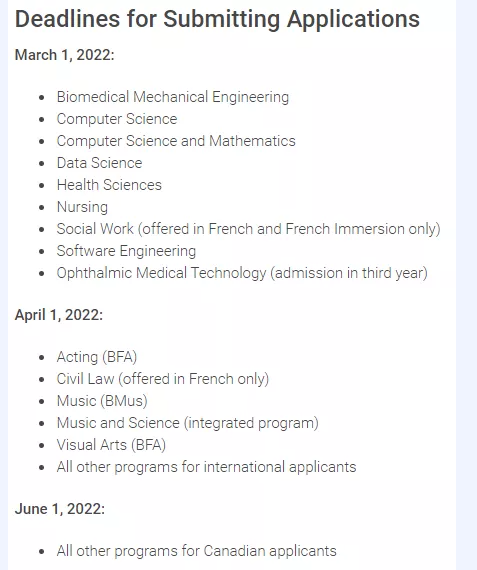
Task: Click All other programs for Canadian applicants
Action: 197,551
